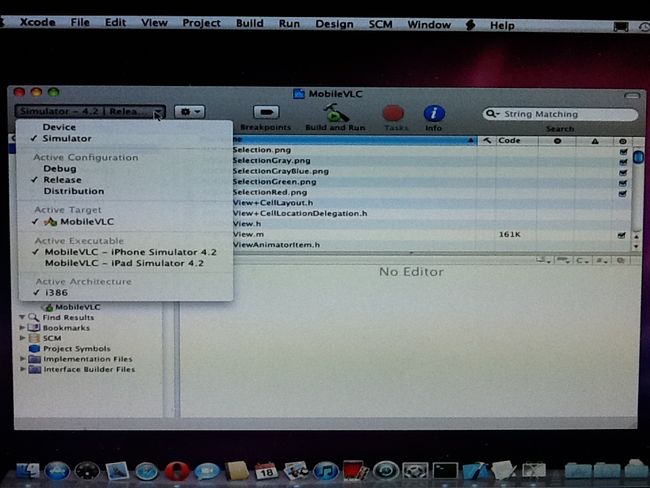This screenshot has width=650, height=488.
Task: Select i386 active architecture
Action: click(x=56, y=293)
